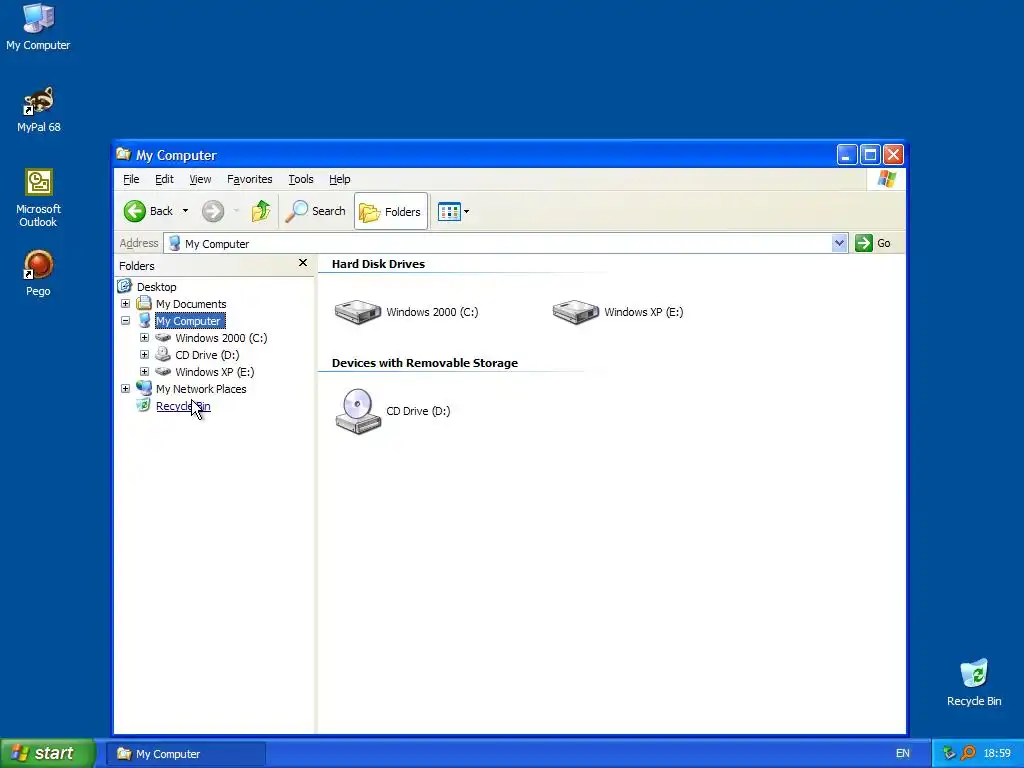
Task: Select Windows 2000 (C:) in tree
Action: (221, 338)
